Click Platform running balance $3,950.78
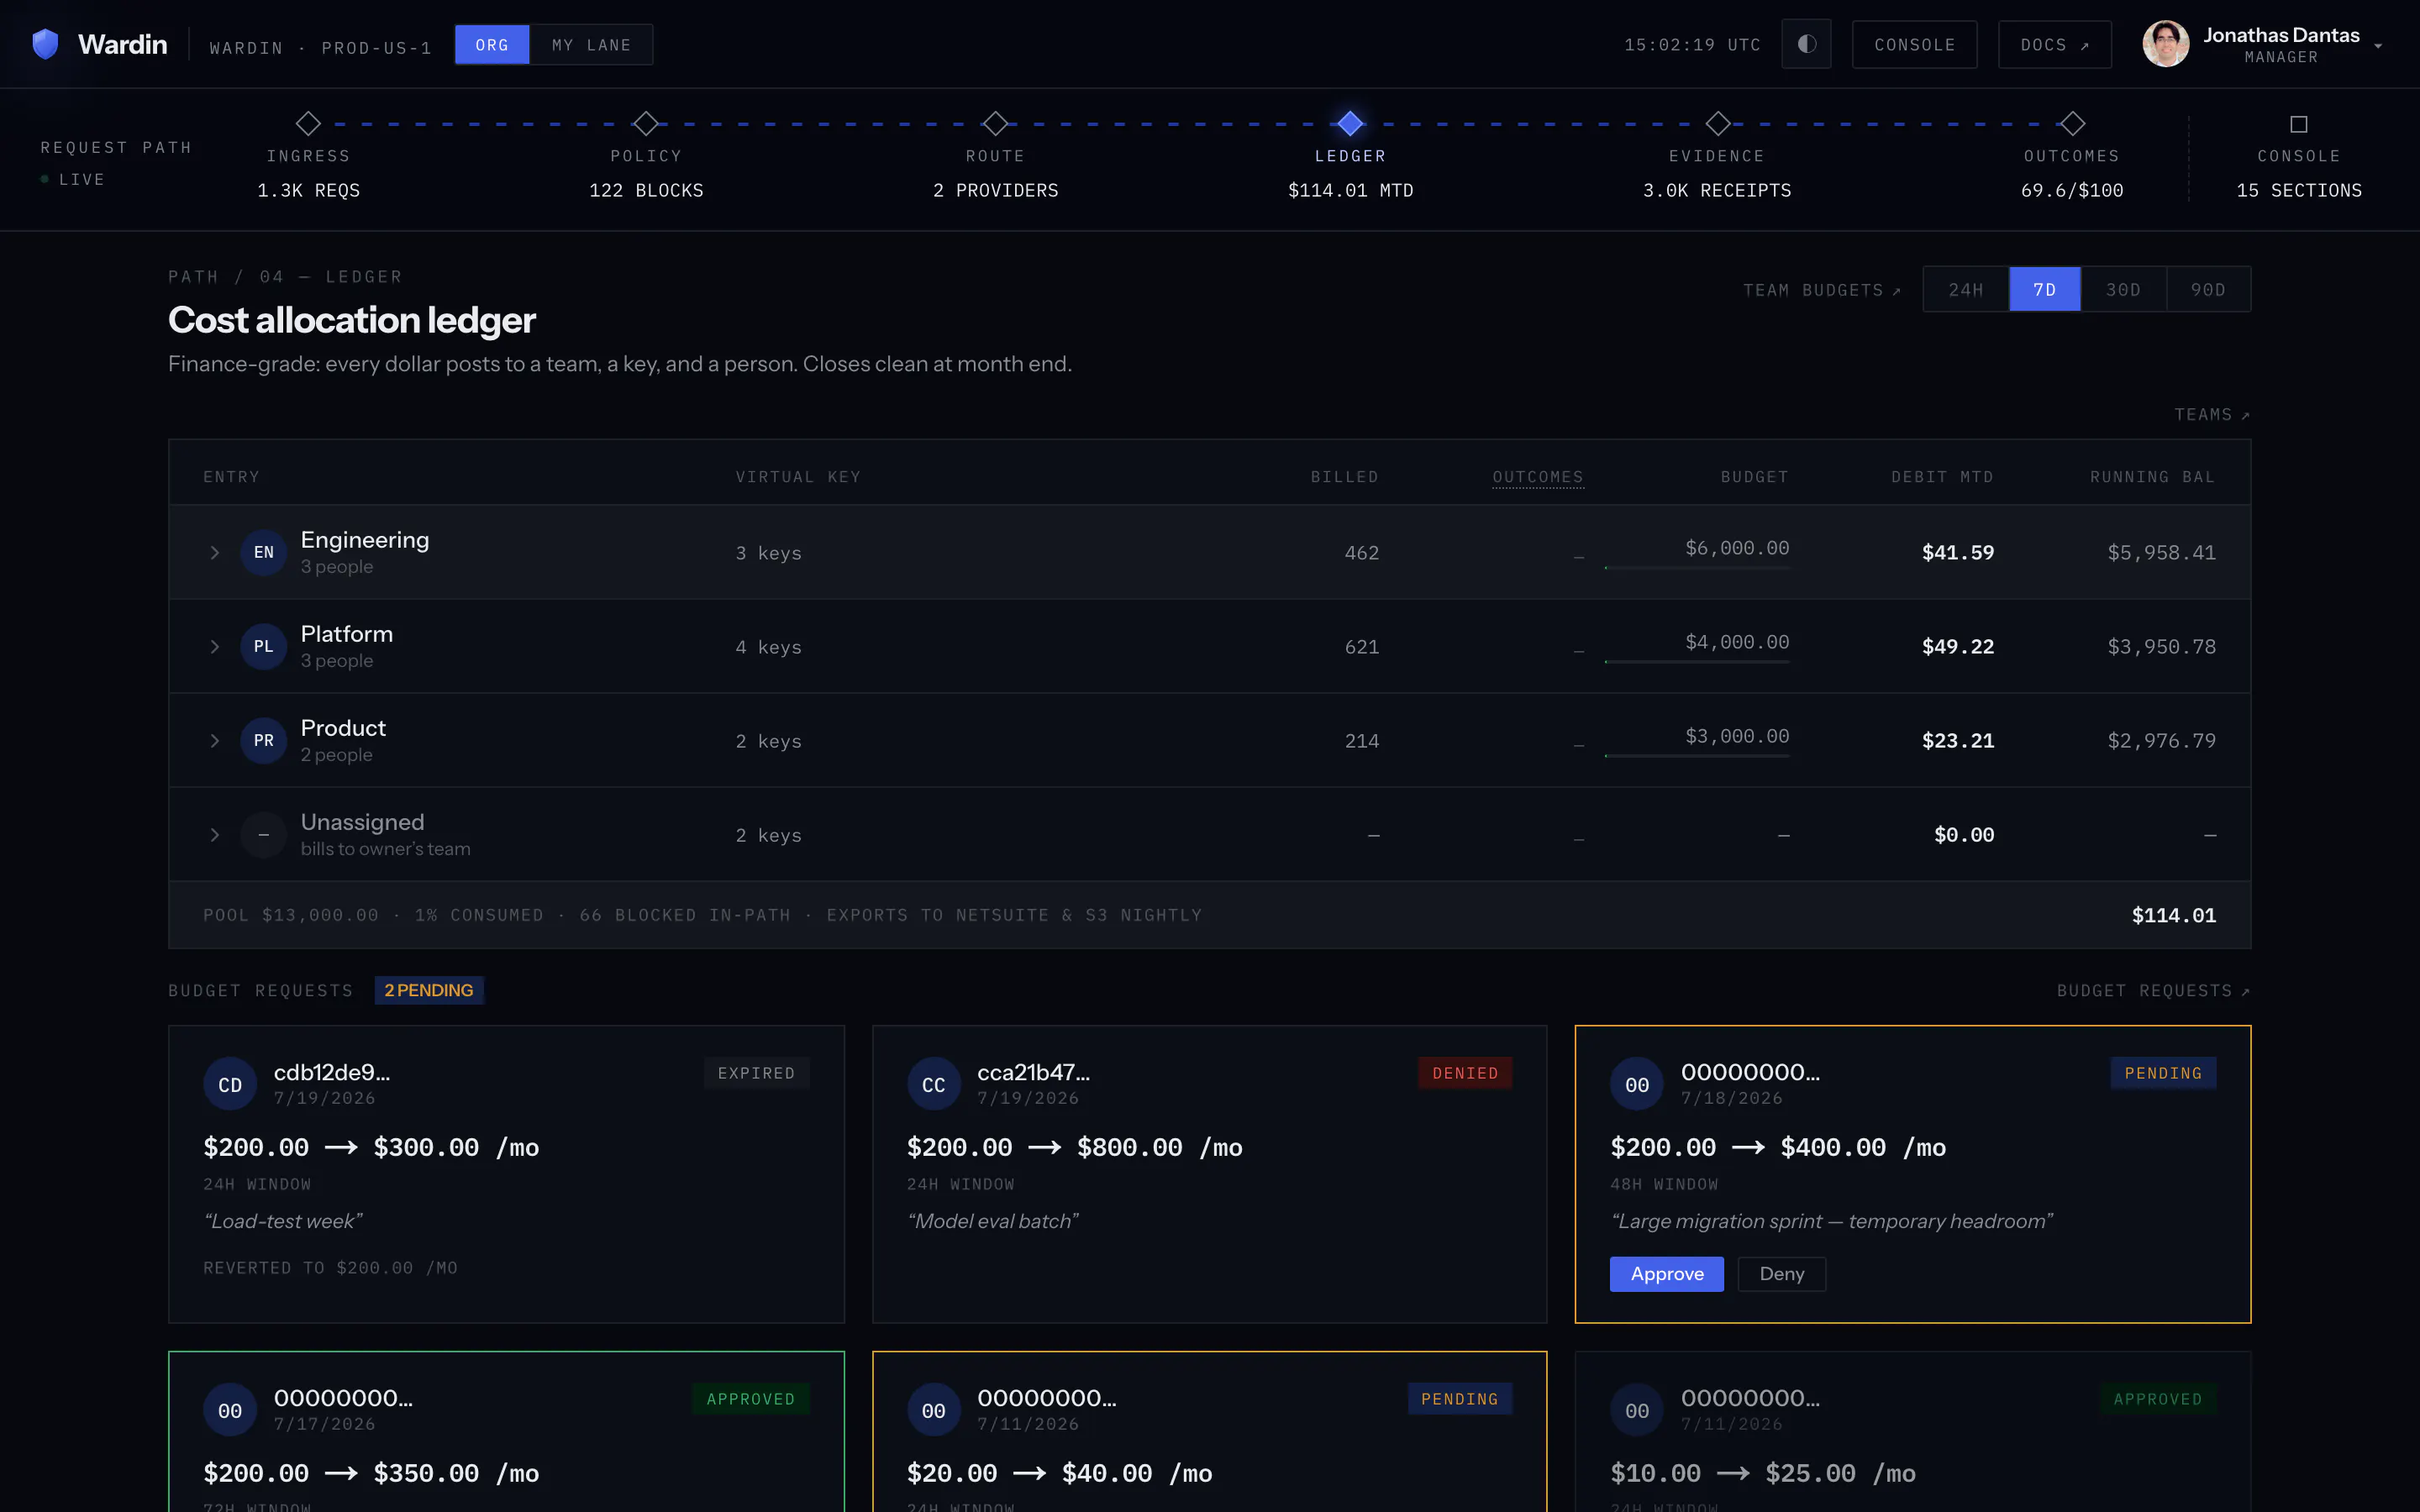The image size is (2420, 1512). (x=2161, y=646)
